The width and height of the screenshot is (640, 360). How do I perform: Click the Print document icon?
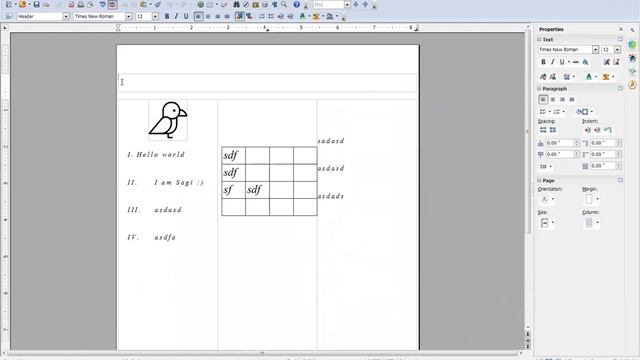pyautogui.click(x=81, y=4)
